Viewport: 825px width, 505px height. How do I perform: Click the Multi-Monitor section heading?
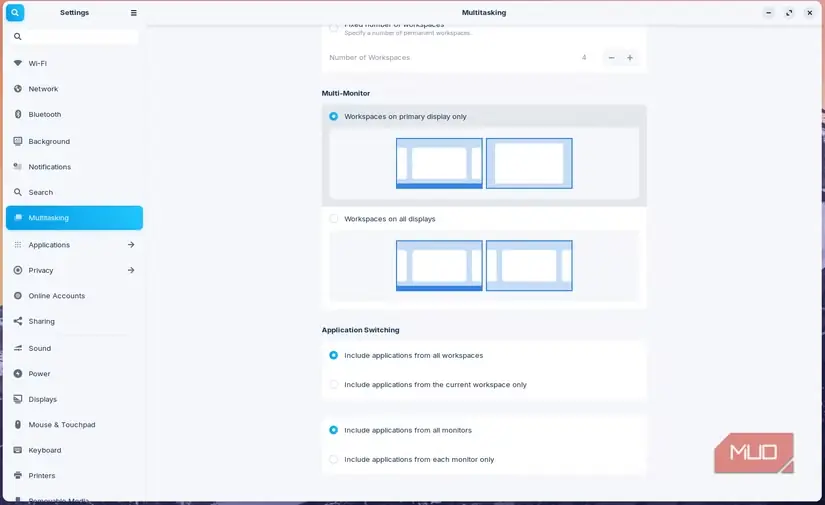[346, 93]
